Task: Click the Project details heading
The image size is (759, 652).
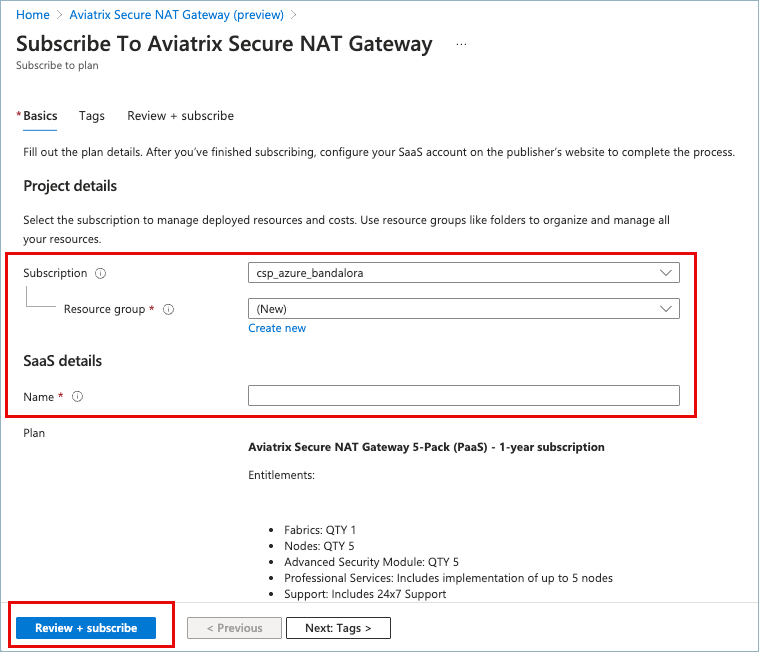Action: 70,186
